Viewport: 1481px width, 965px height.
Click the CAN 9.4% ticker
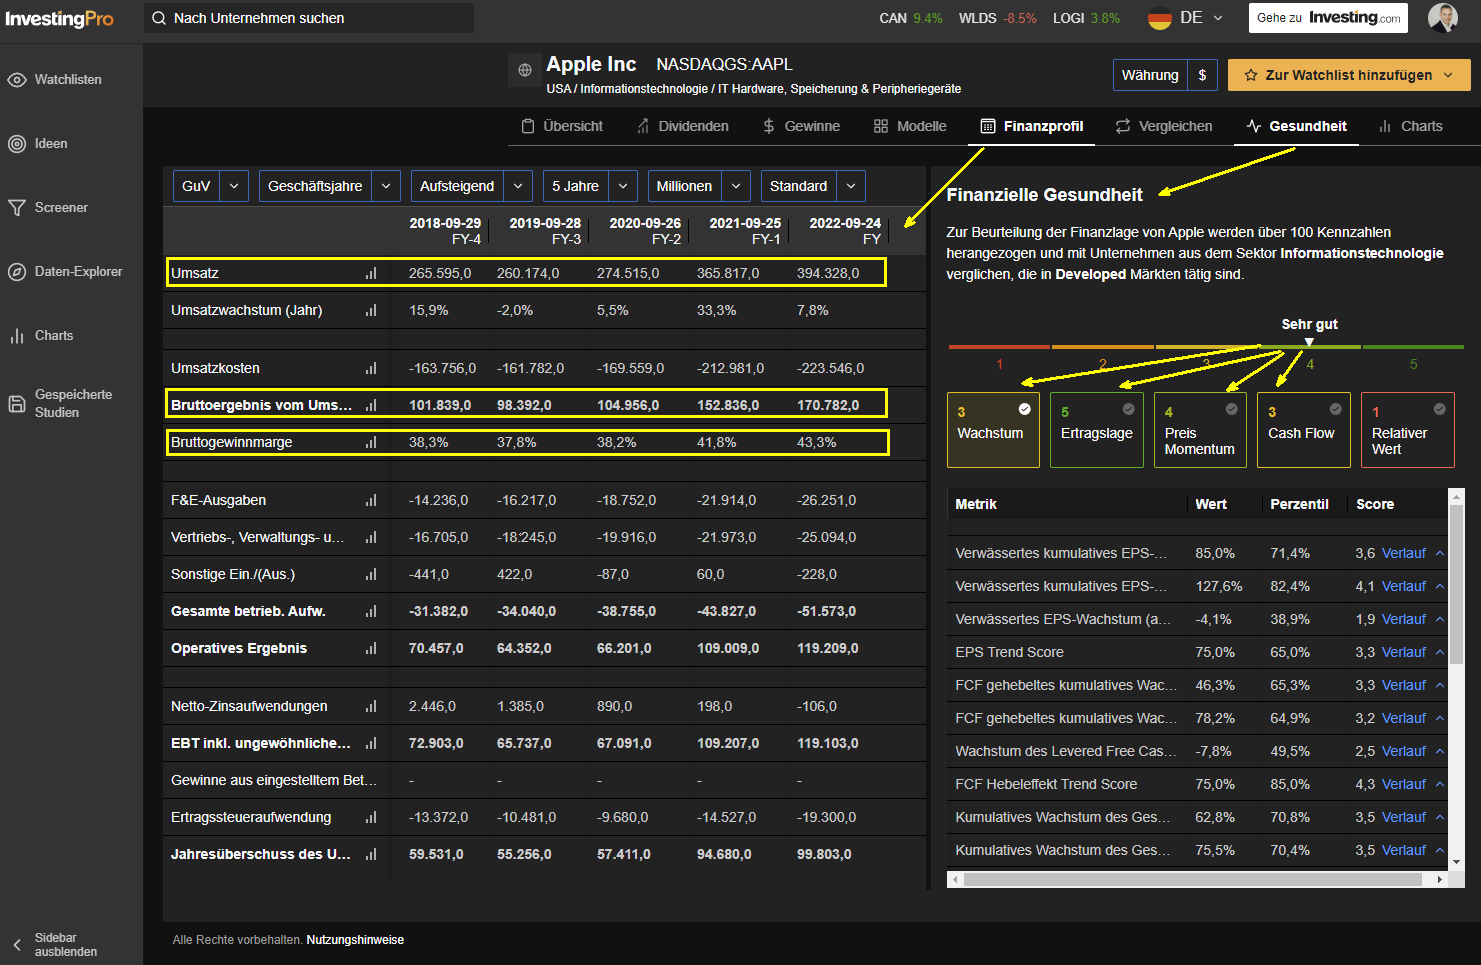(x=911, y=18)
